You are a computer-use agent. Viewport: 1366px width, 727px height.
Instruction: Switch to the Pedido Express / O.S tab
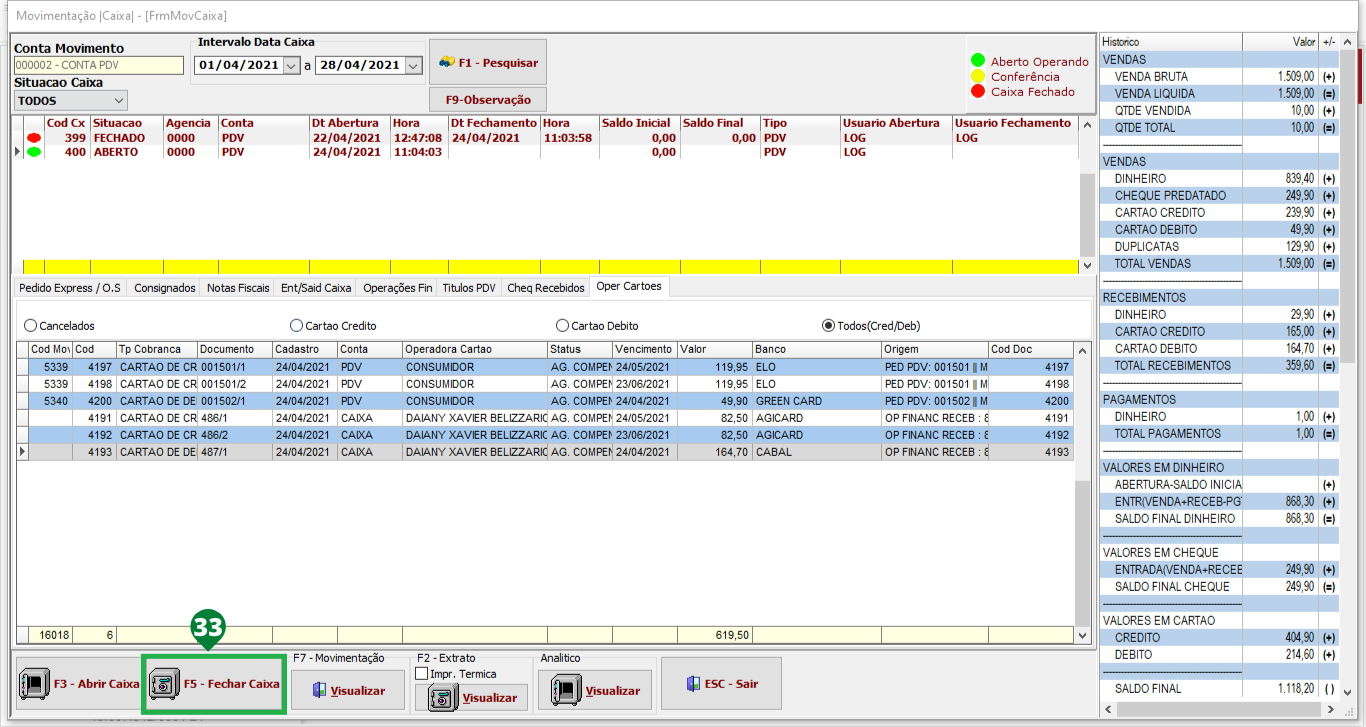(x=70, y=288)
